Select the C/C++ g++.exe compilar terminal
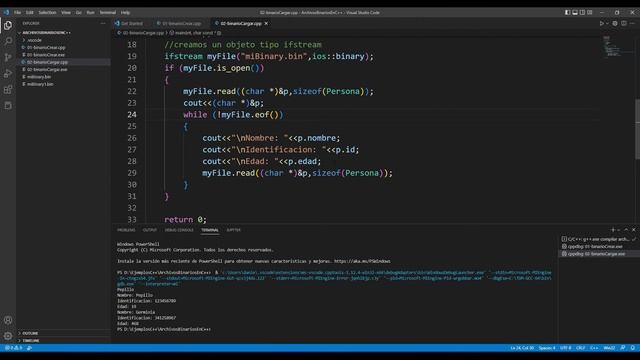 598,239
